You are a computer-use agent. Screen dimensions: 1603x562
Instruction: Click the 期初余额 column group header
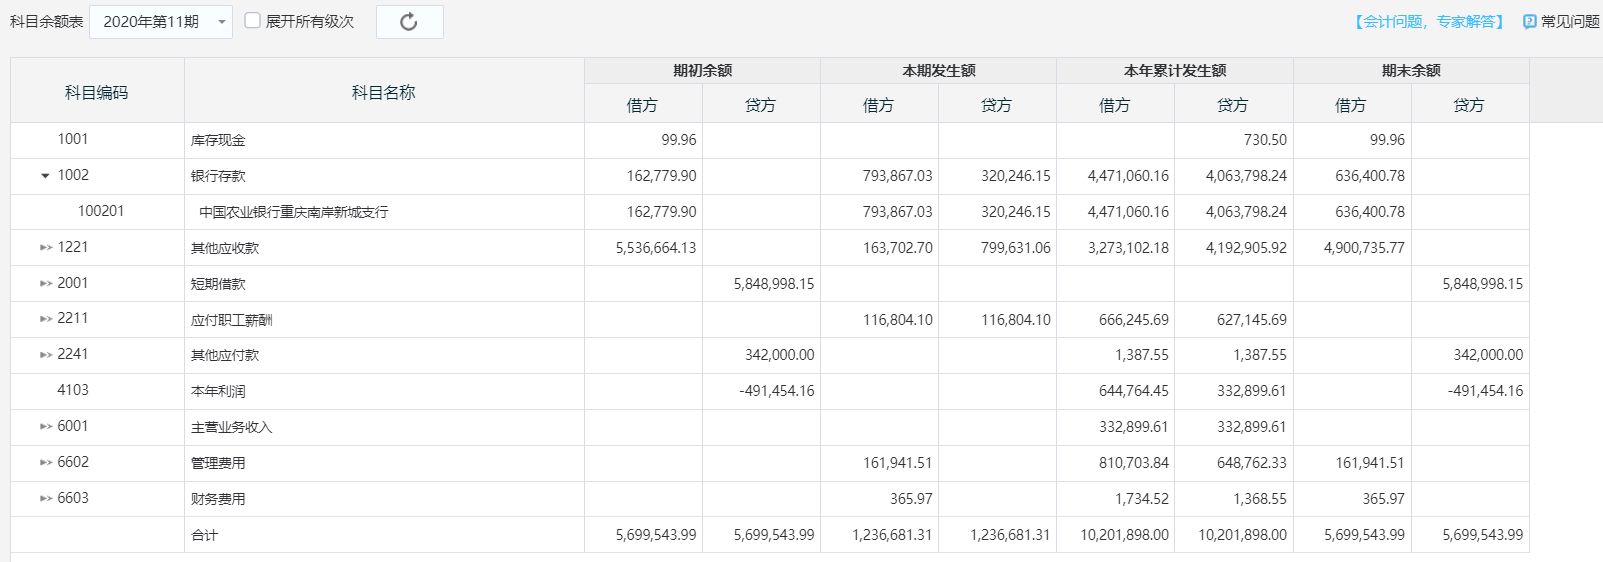pos(702,71)
